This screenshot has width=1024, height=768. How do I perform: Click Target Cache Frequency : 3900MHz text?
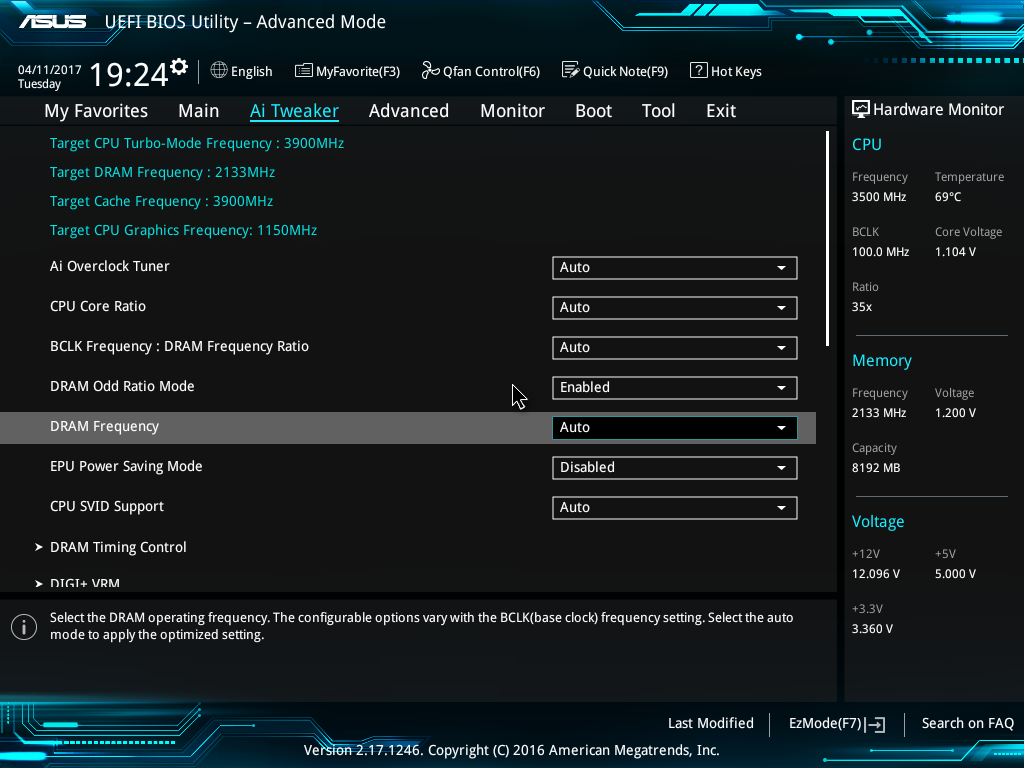[161, 201]
